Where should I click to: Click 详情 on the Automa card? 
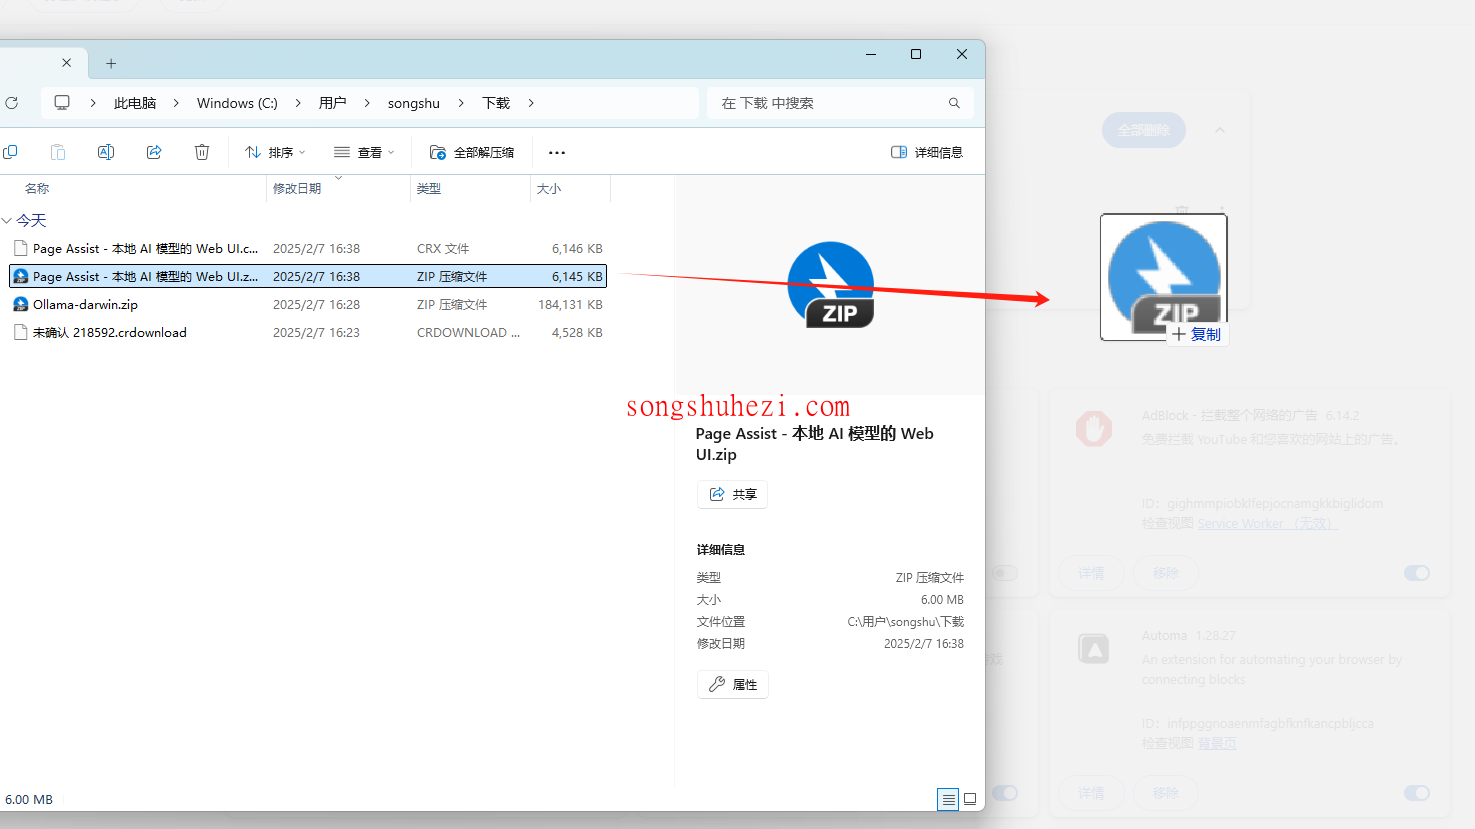coord(1091,793)
